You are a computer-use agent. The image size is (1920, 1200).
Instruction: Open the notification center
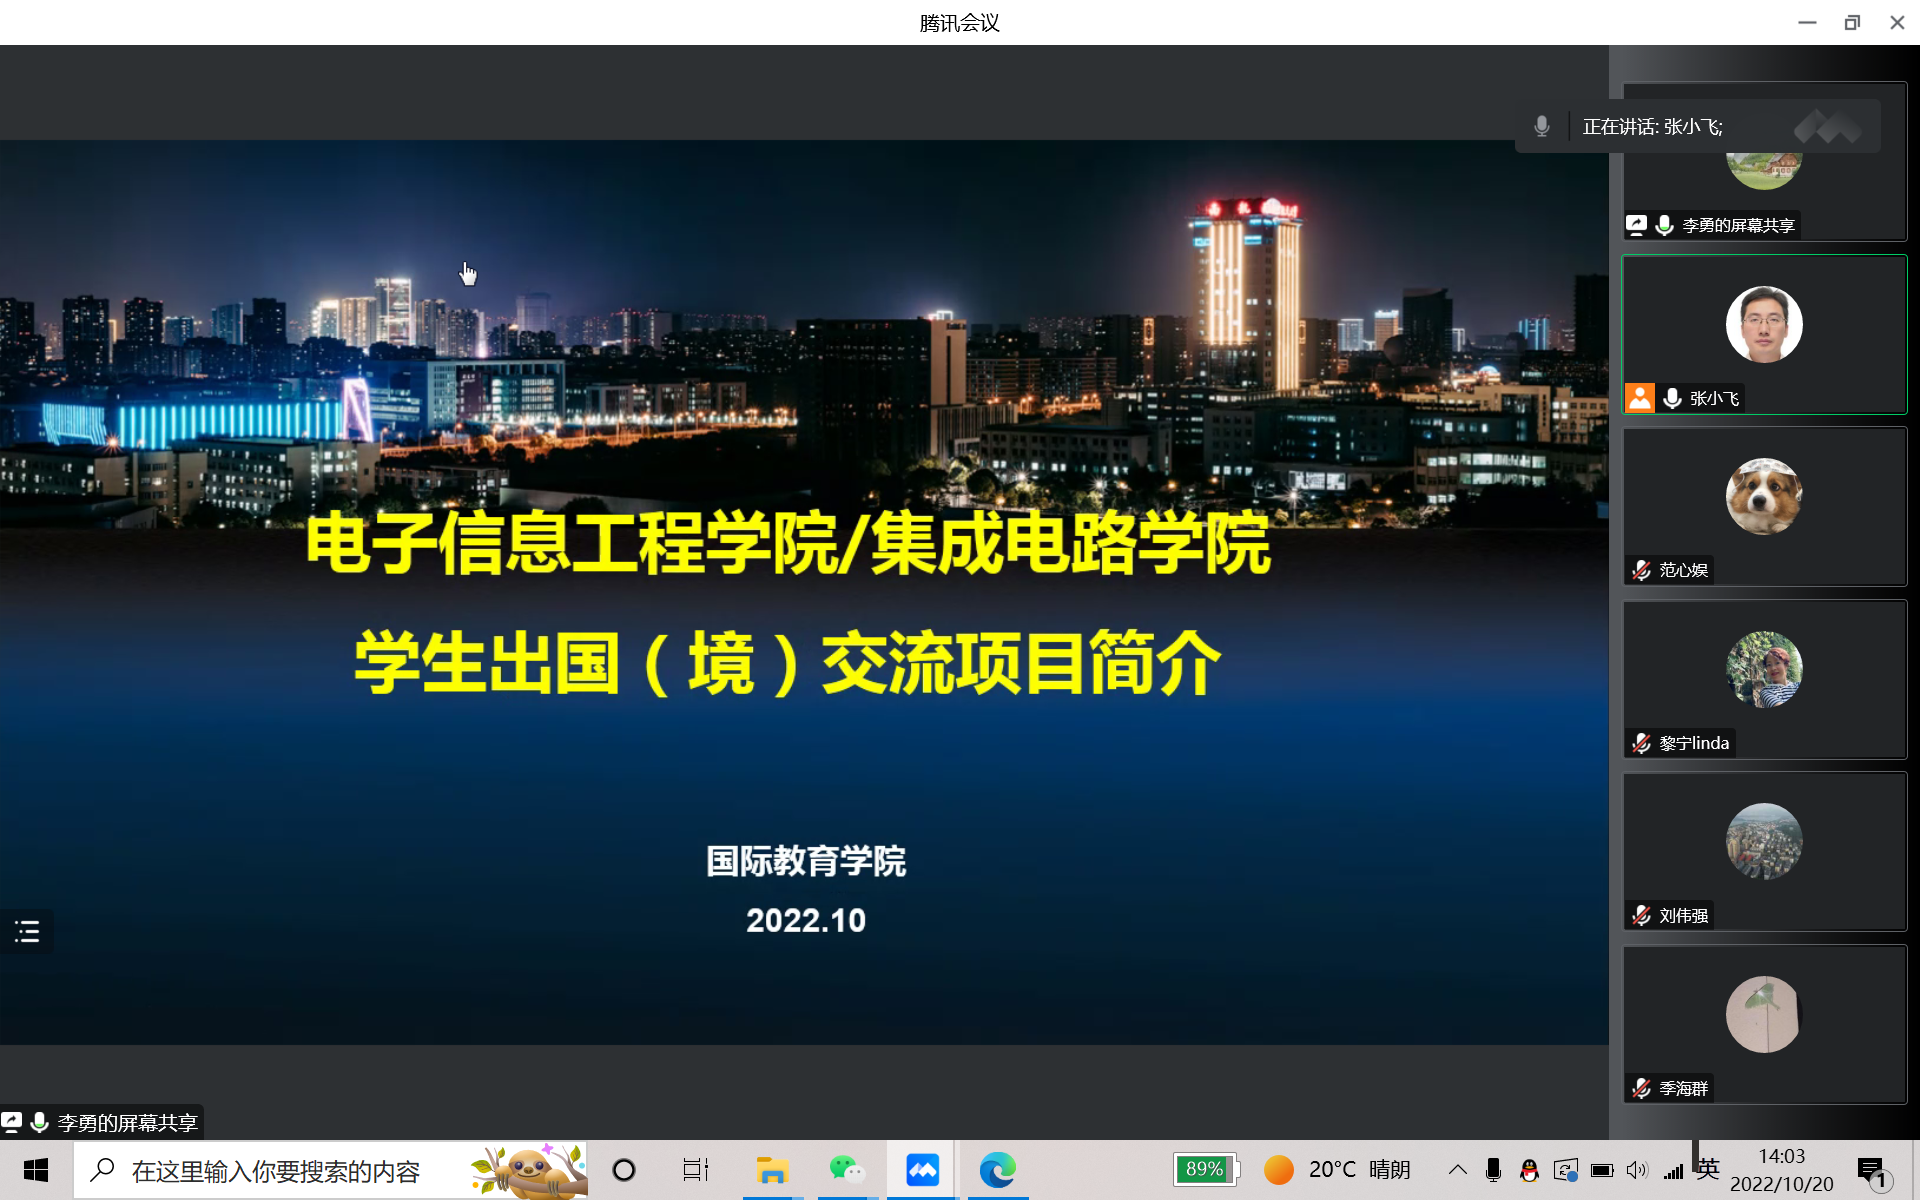point(1871,1170)
